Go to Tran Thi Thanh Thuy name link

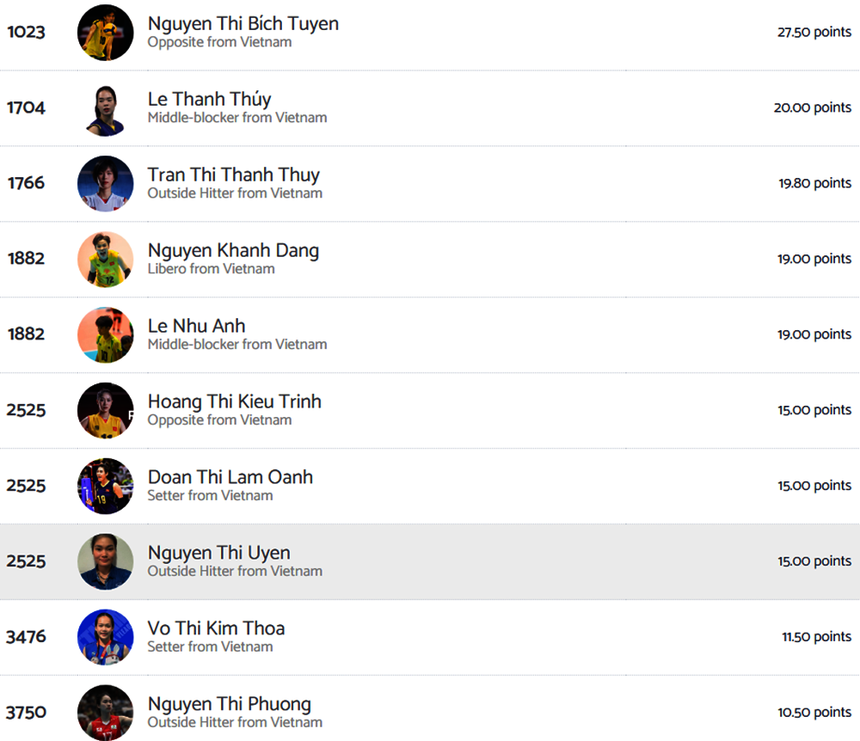click(x=233, y=175)
